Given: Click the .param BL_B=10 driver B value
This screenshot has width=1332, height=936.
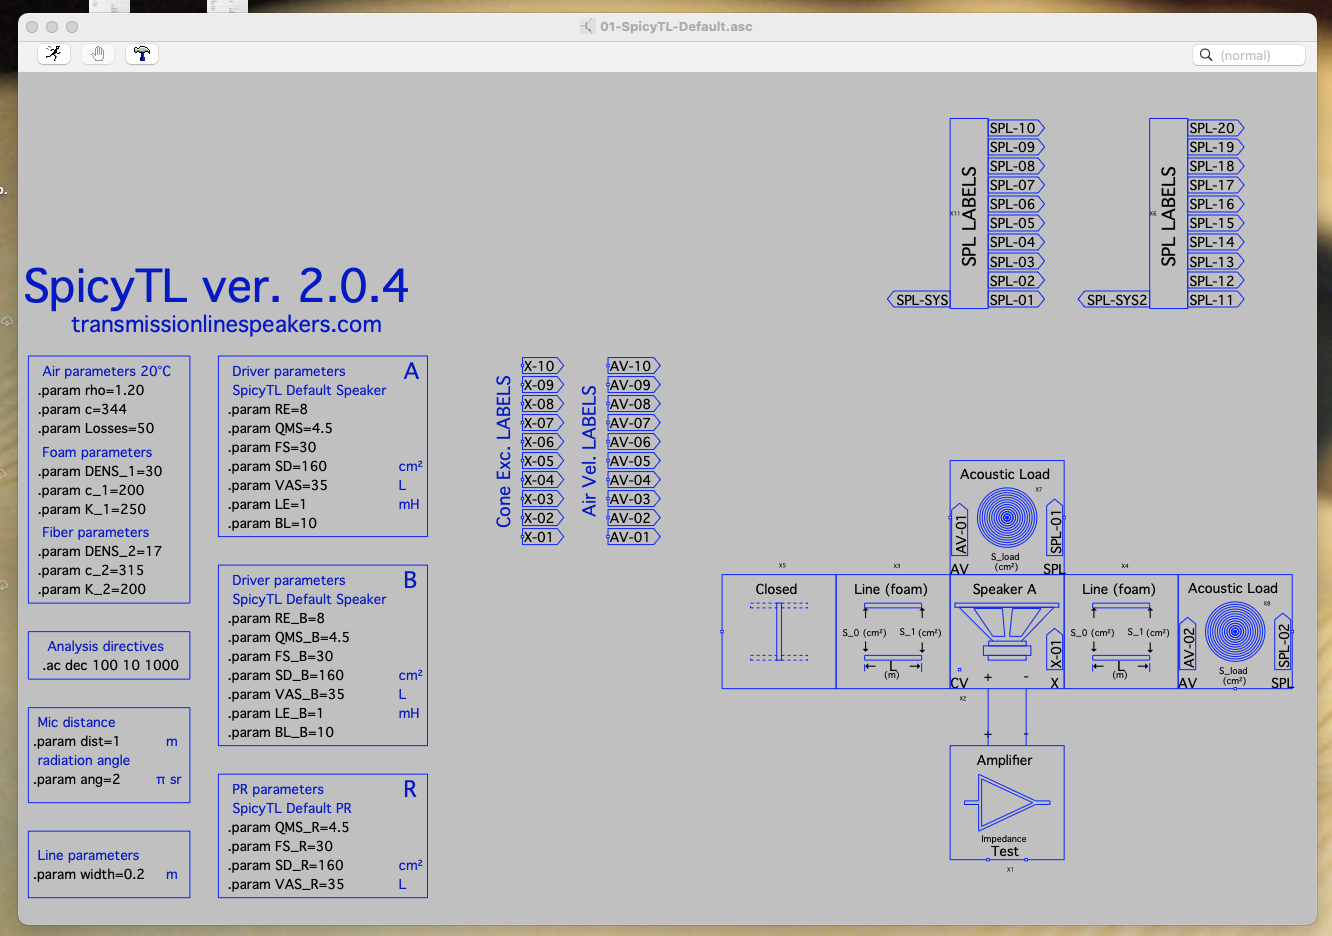Looking at the screenshot, I should point(281,732).
